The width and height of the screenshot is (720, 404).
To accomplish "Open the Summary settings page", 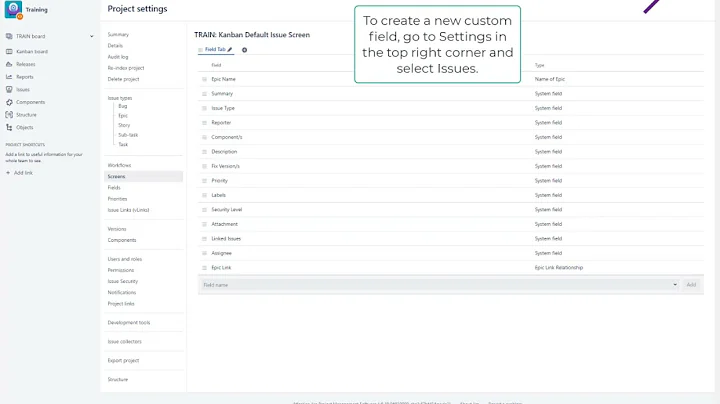I will click(118, 34).
